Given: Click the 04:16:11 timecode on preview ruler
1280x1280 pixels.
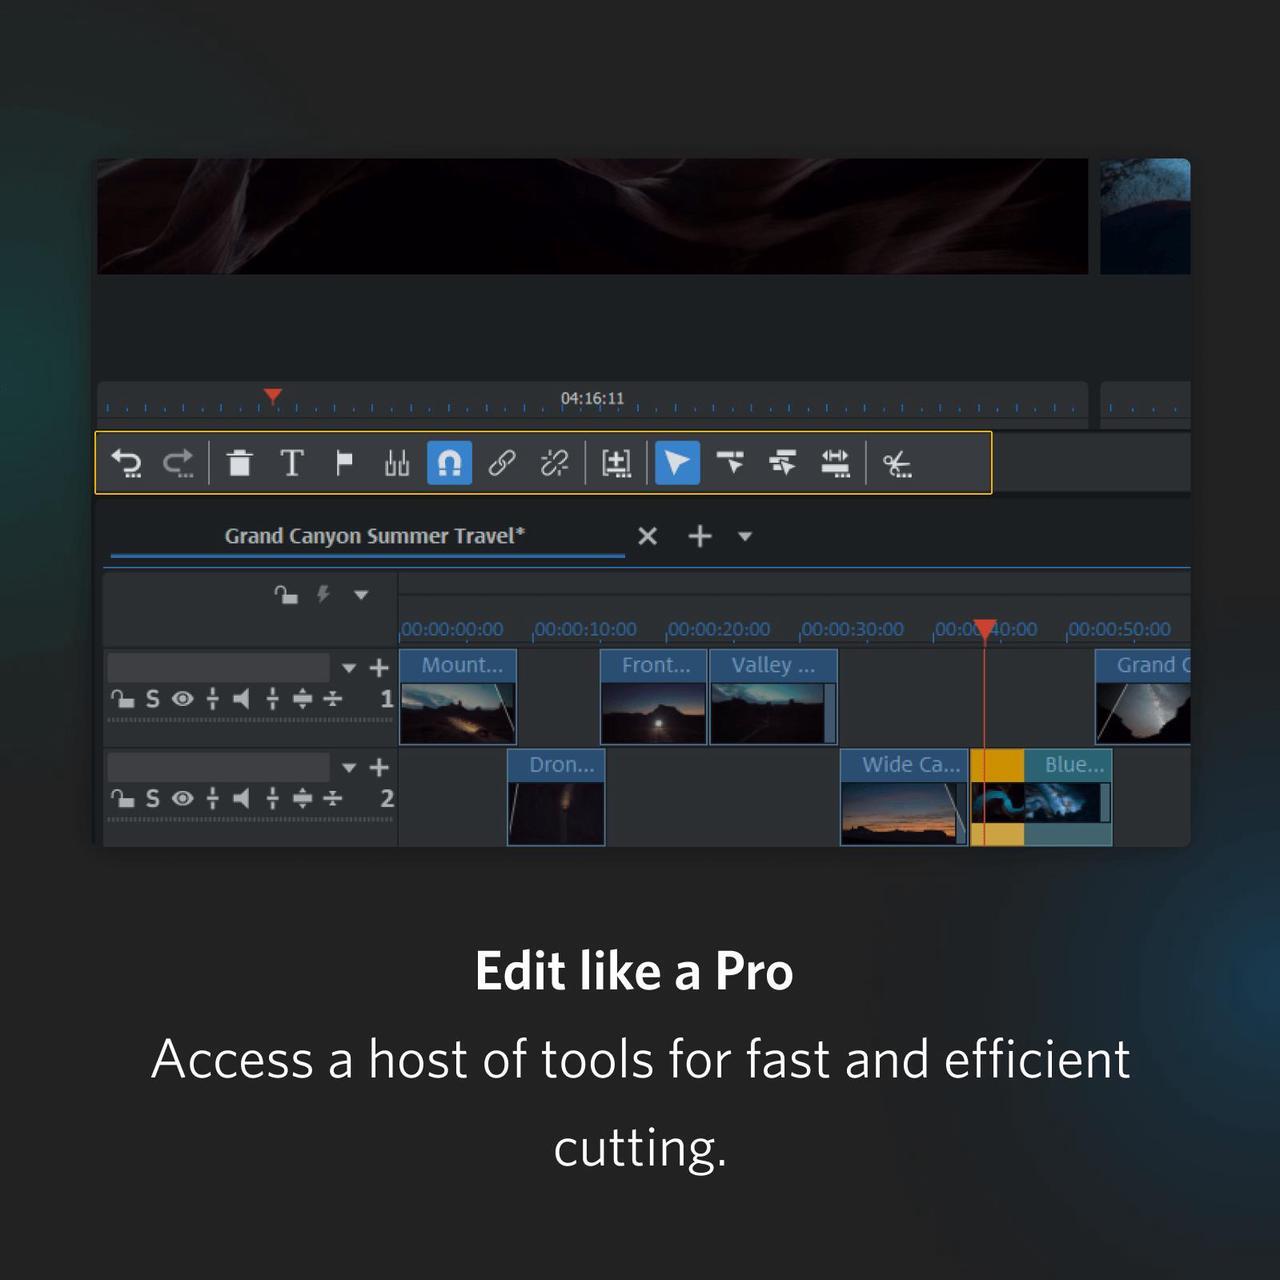Looking at the screenshot, I should point(592,398).
